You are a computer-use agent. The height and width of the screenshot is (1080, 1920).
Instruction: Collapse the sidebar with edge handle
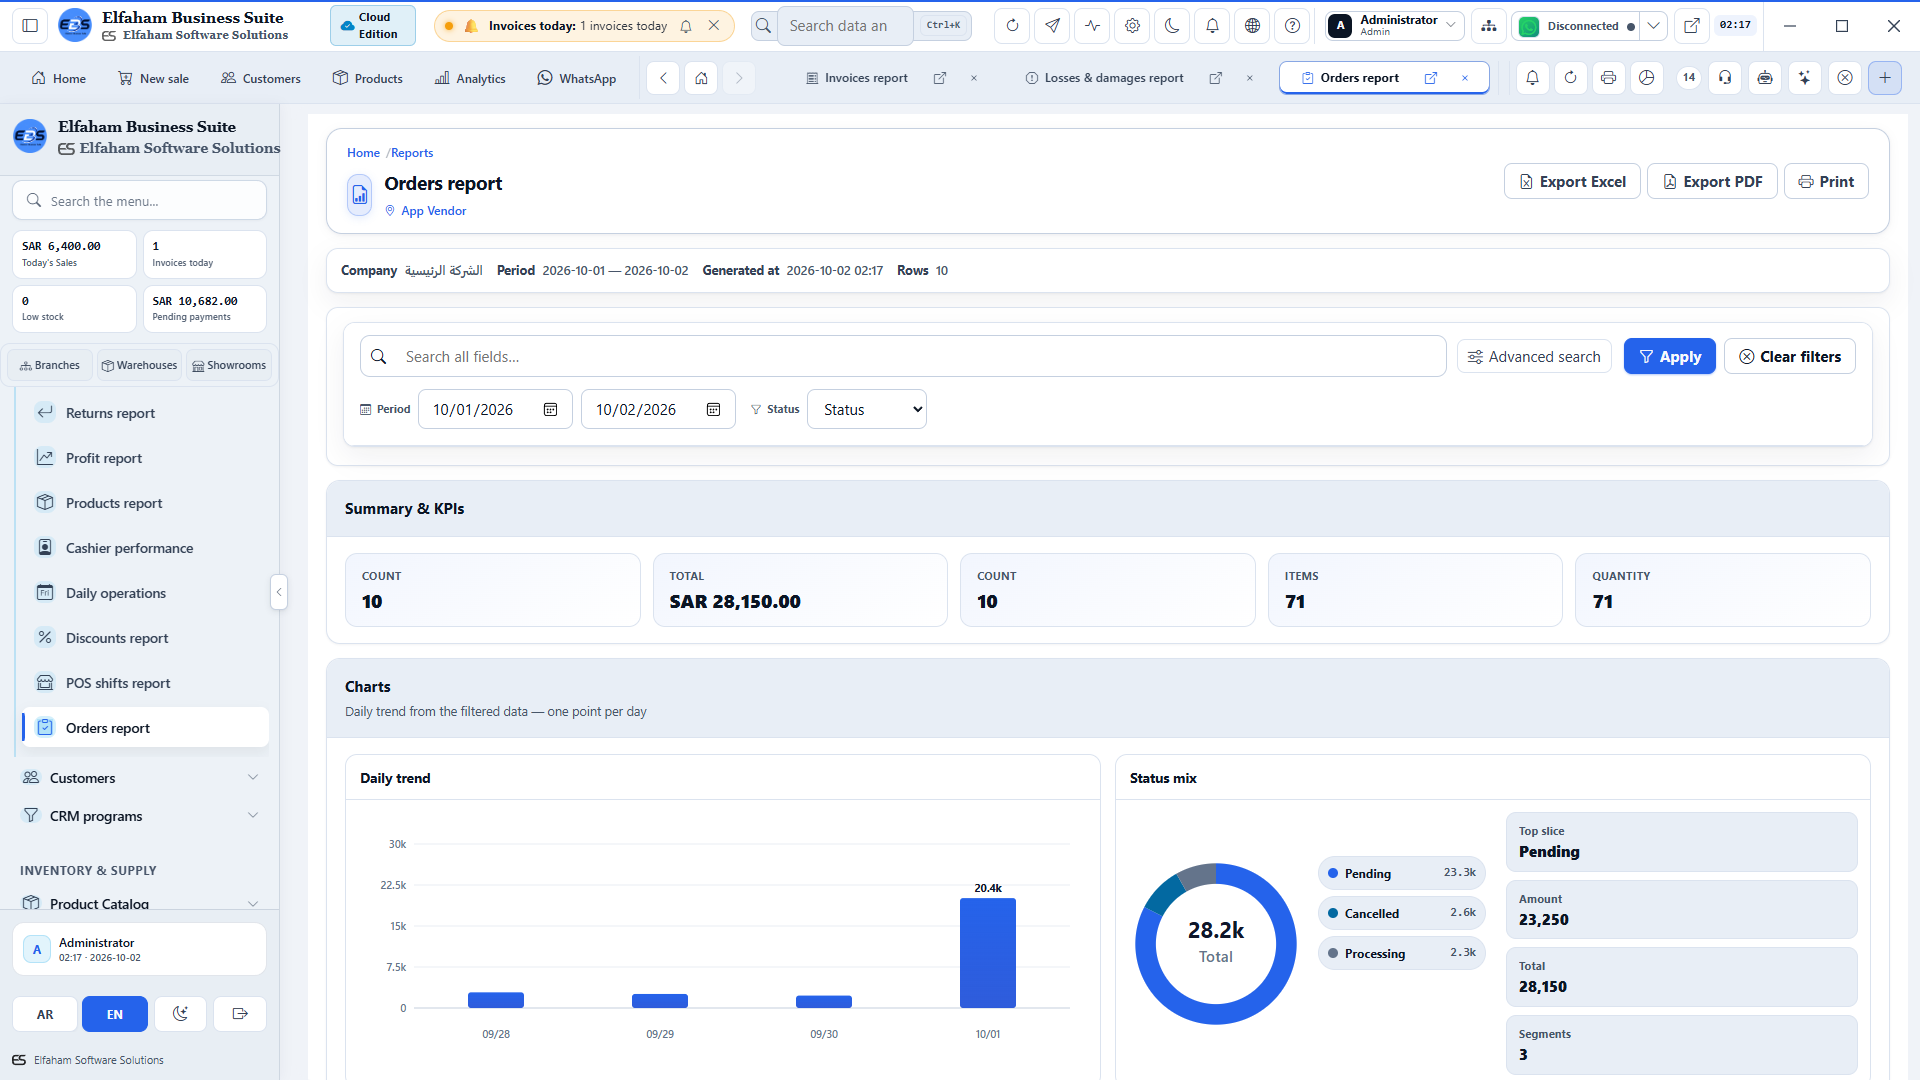pyautogui.click(x=279, y=592)
